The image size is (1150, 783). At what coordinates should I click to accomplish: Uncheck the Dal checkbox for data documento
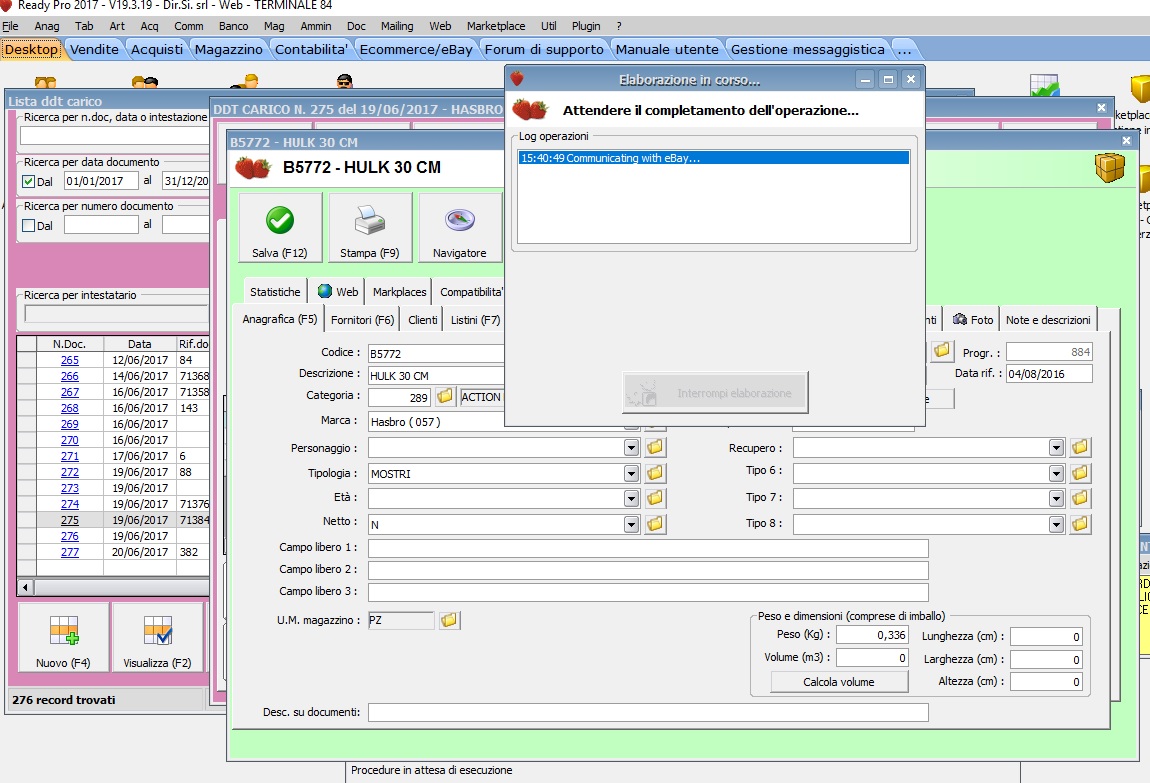coord(29,182)
